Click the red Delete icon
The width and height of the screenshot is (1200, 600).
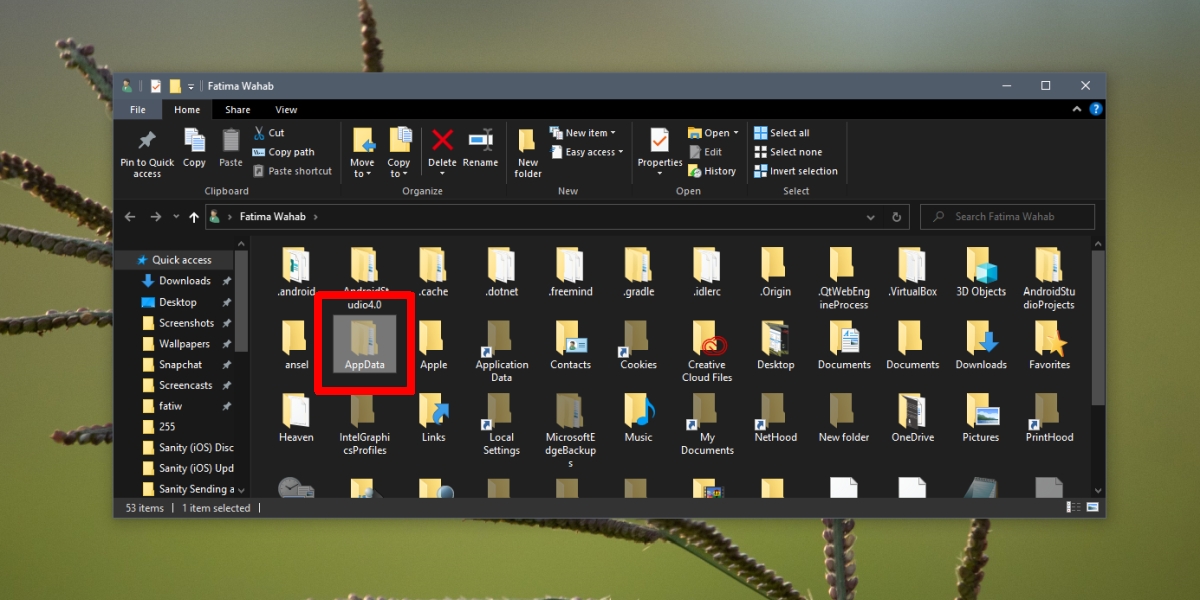click(442, 140)
